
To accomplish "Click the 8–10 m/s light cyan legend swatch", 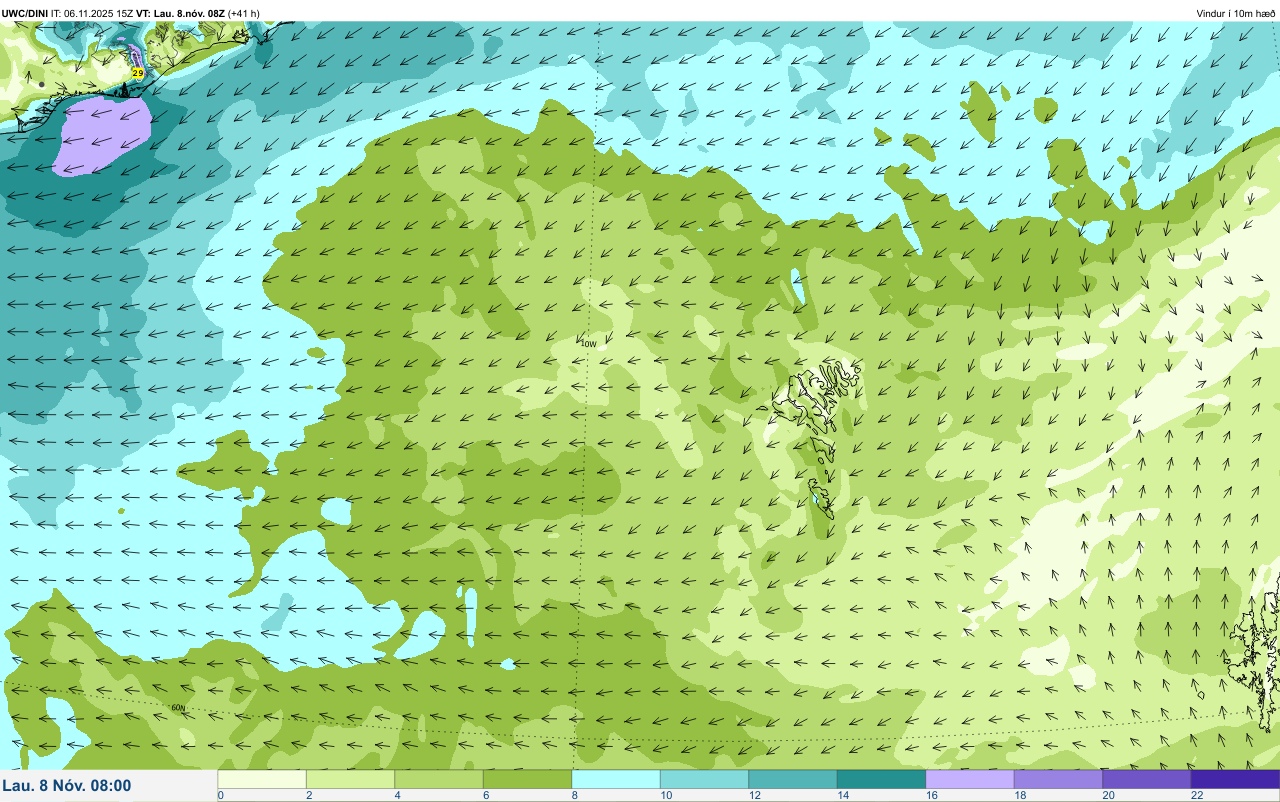I will (616, 779).
